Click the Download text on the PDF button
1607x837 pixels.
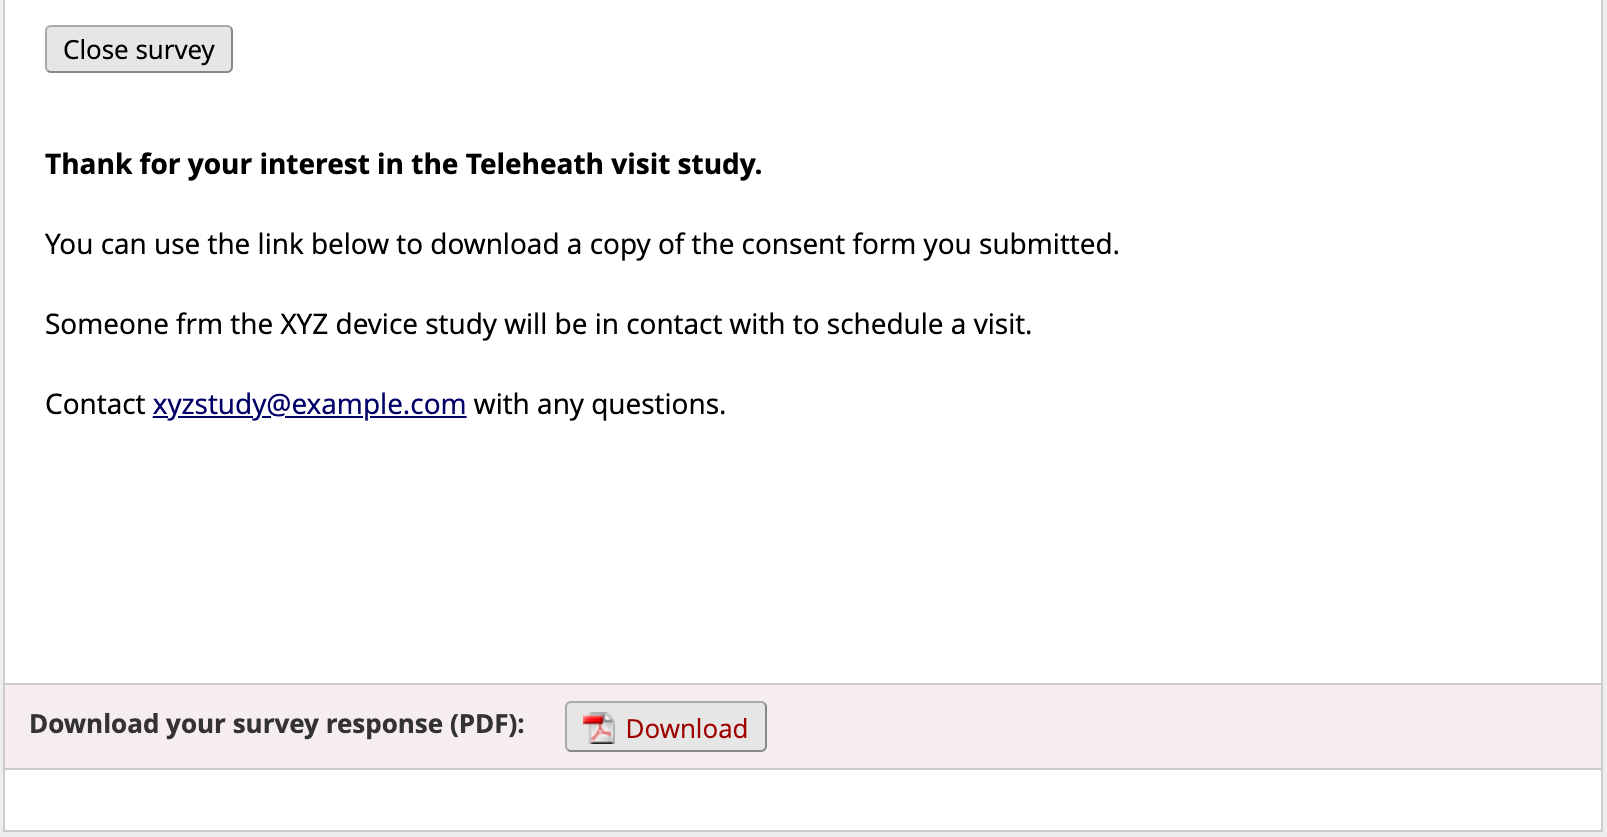[x=686, y=728]
